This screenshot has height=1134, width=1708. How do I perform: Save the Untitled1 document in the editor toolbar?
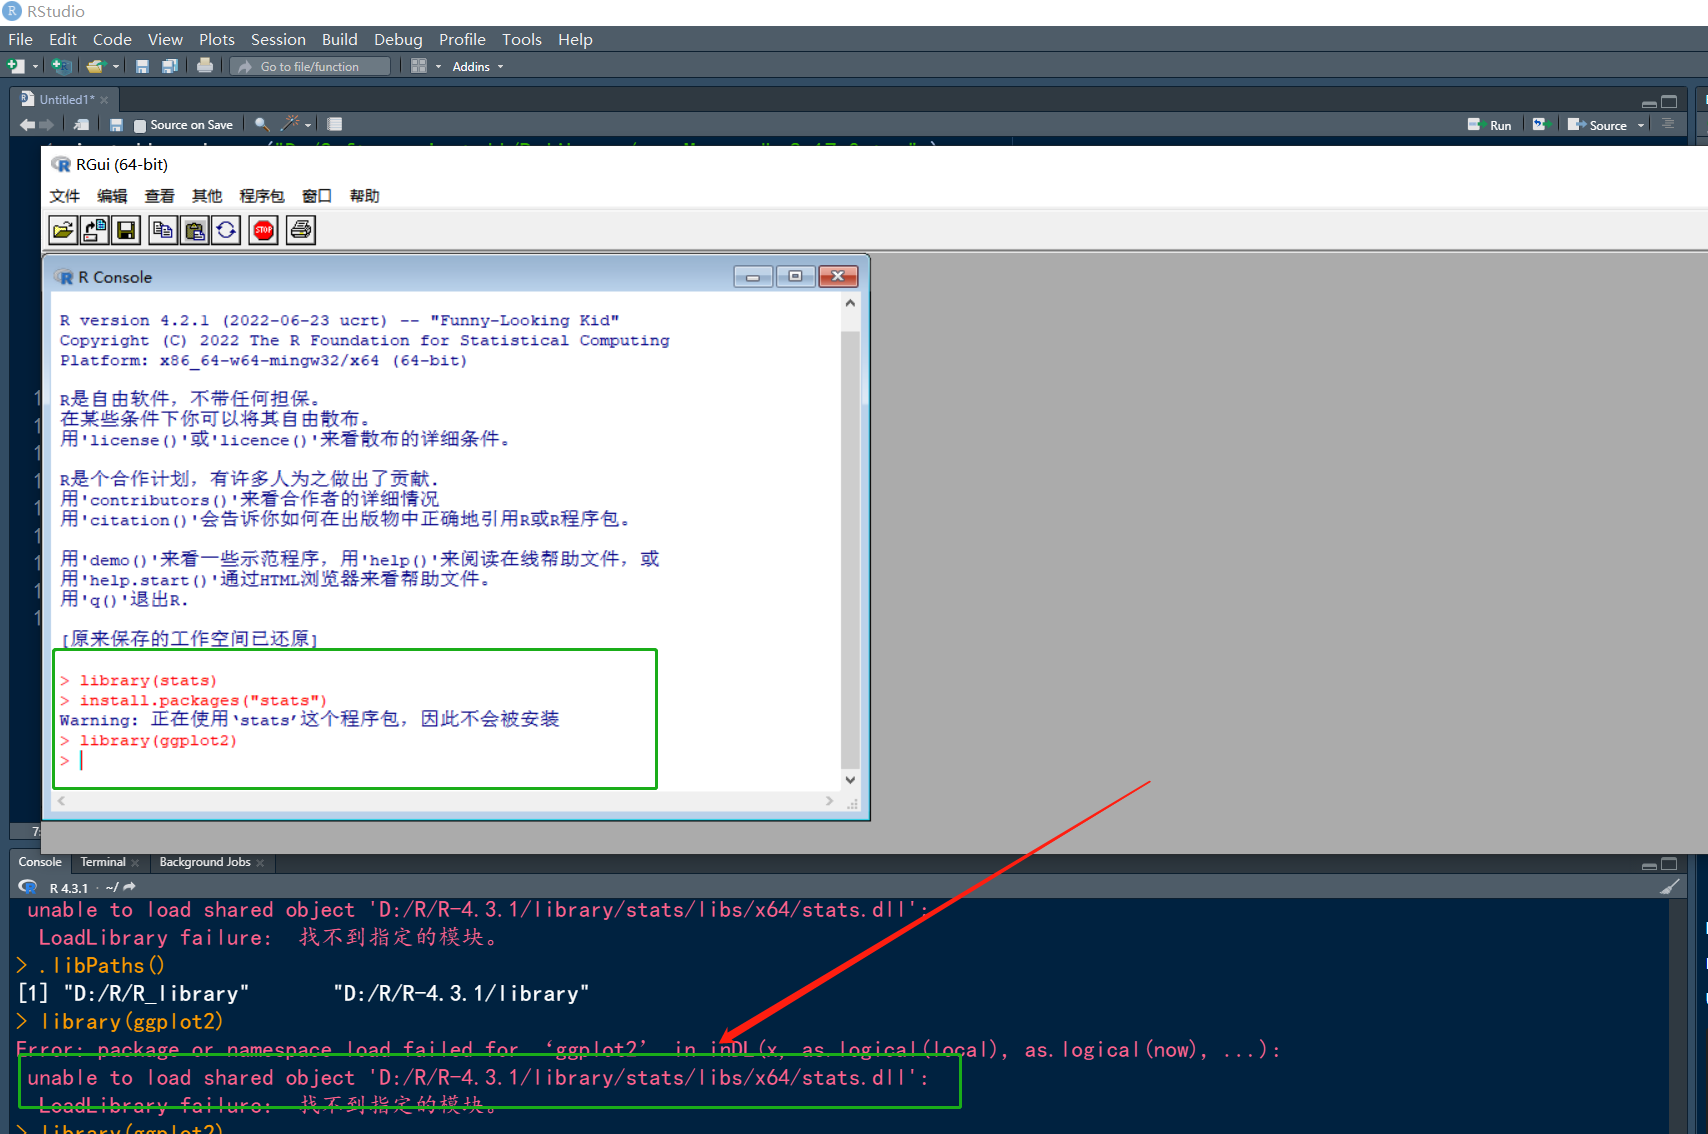(x=116, y=125)
